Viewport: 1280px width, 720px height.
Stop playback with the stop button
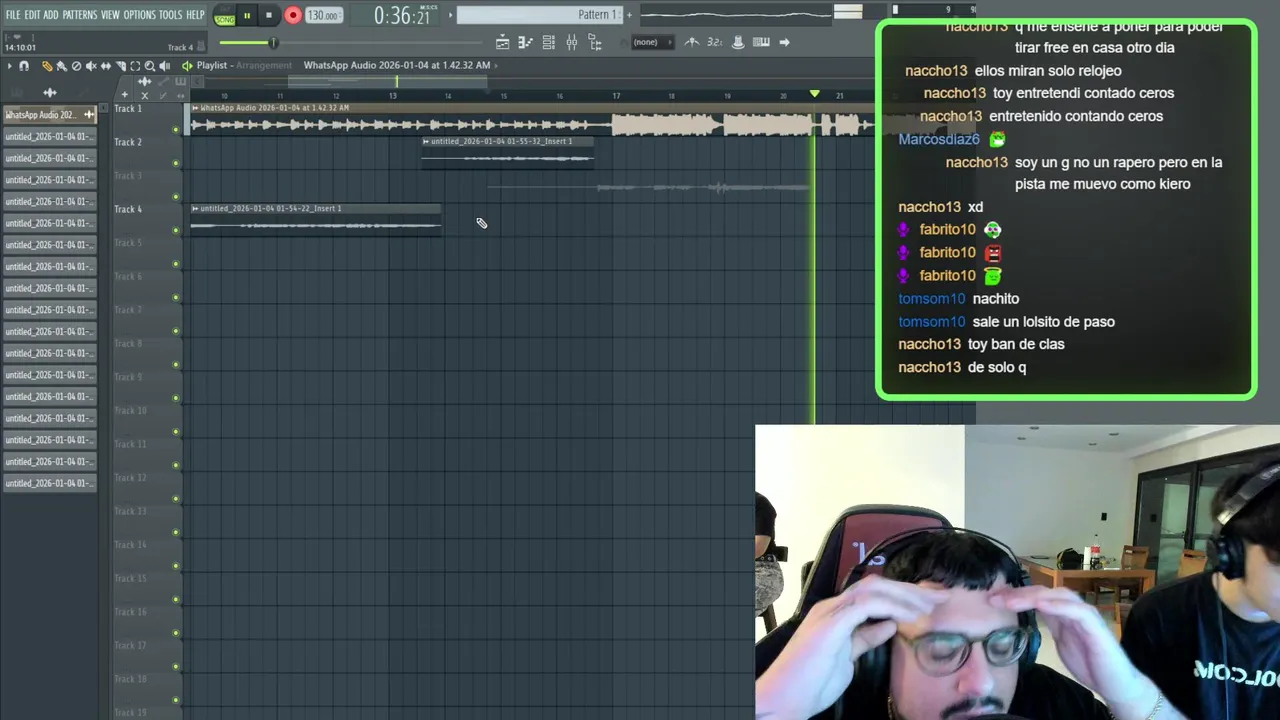268,15
